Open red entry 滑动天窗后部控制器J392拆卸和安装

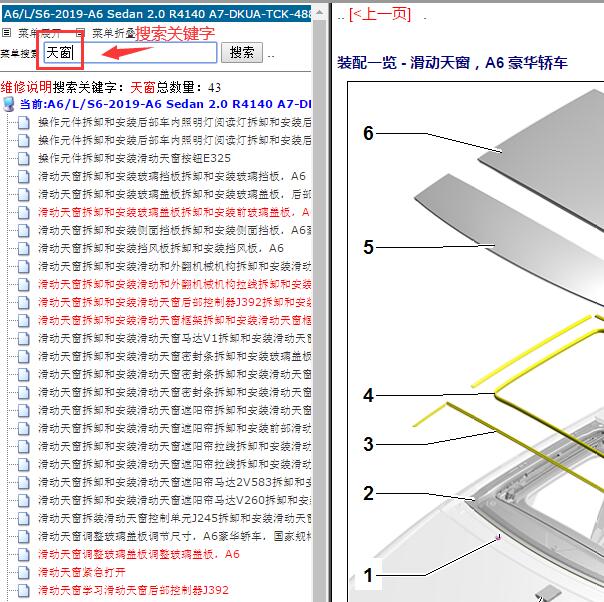pos(174,302)
